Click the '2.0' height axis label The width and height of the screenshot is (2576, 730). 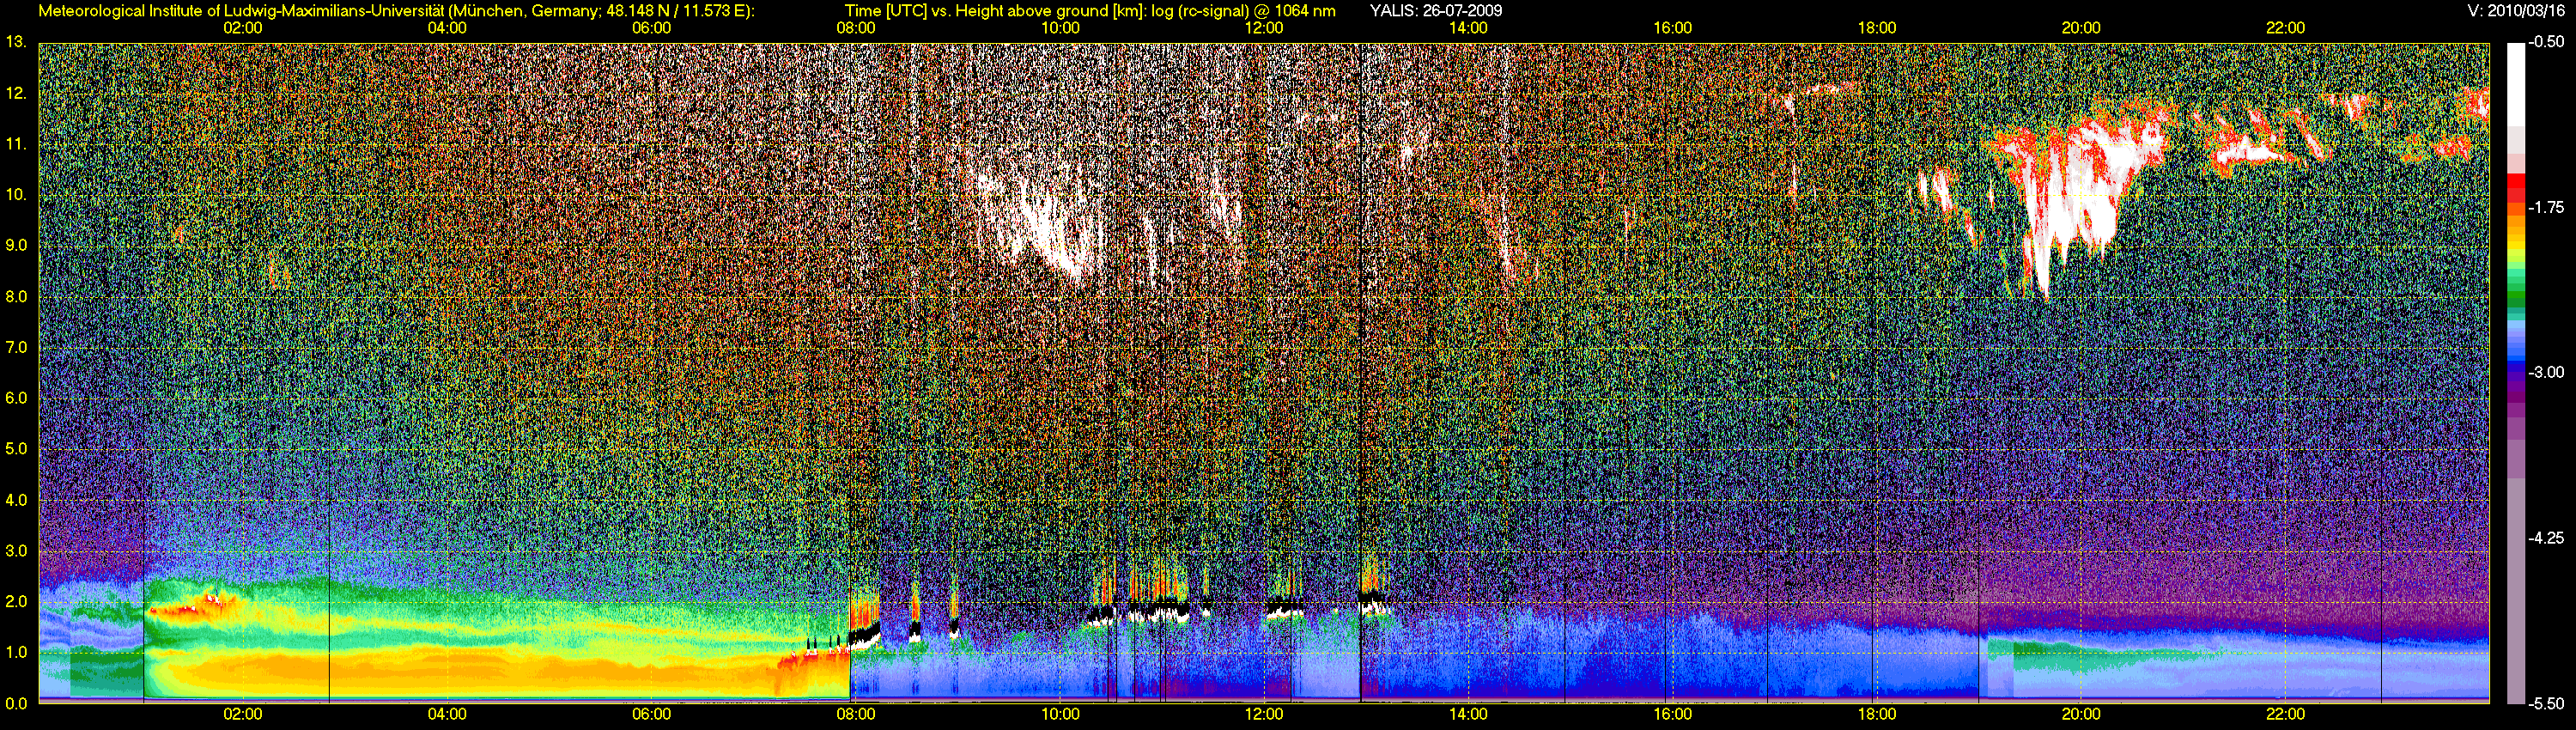click(x=16, y=603)
